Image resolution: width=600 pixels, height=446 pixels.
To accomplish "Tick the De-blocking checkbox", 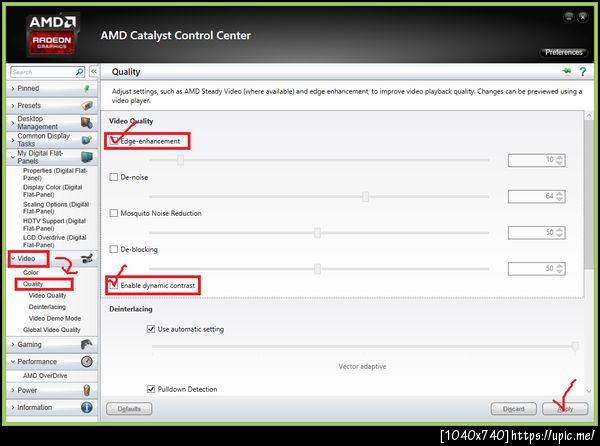I will (x=114, y=249).
